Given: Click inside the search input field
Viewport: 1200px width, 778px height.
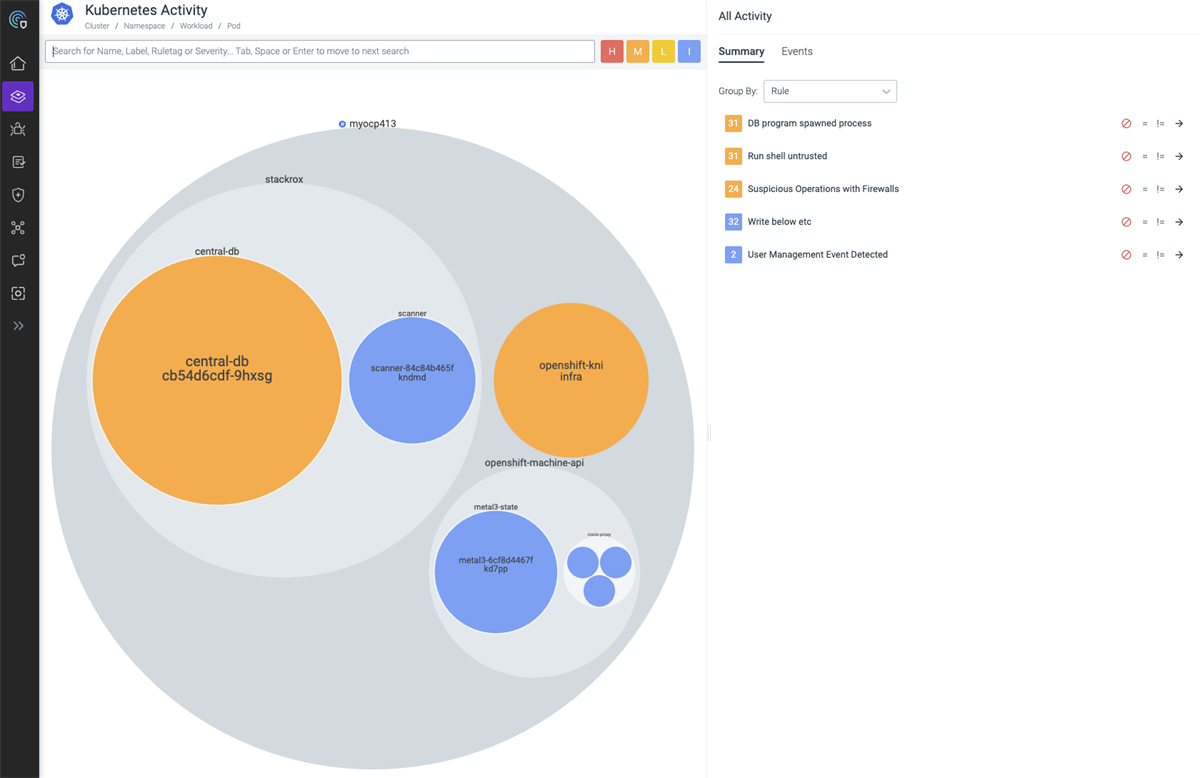Looking at the screenshot, I should 320,51.
